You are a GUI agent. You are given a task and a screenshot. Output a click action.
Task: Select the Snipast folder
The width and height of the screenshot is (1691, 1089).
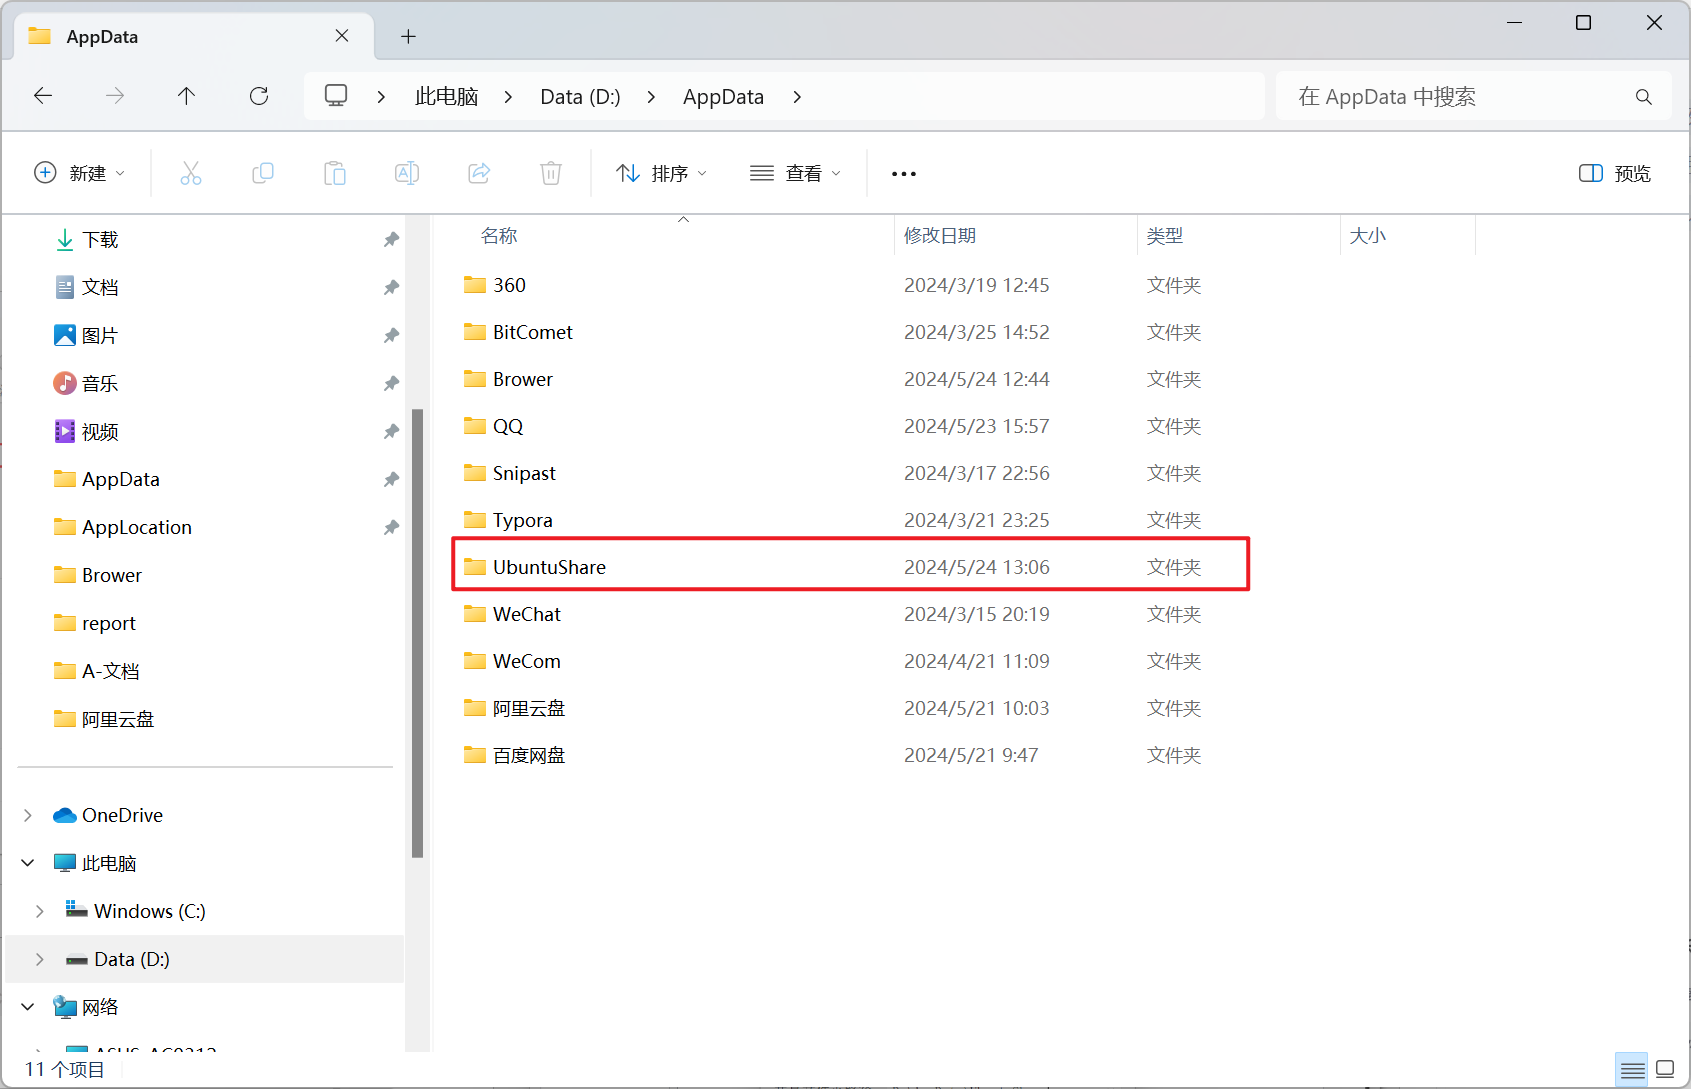(x=850, y=473)
